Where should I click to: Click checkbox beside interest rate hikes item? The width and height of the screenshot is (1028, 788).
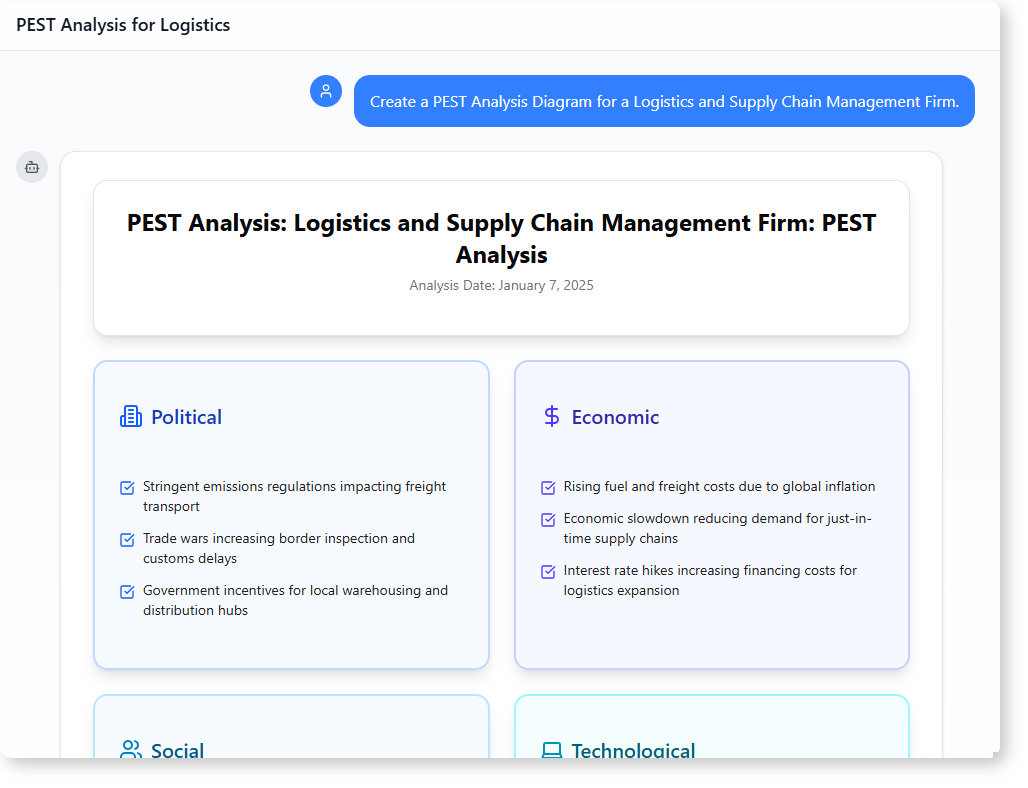click(548, 572)
